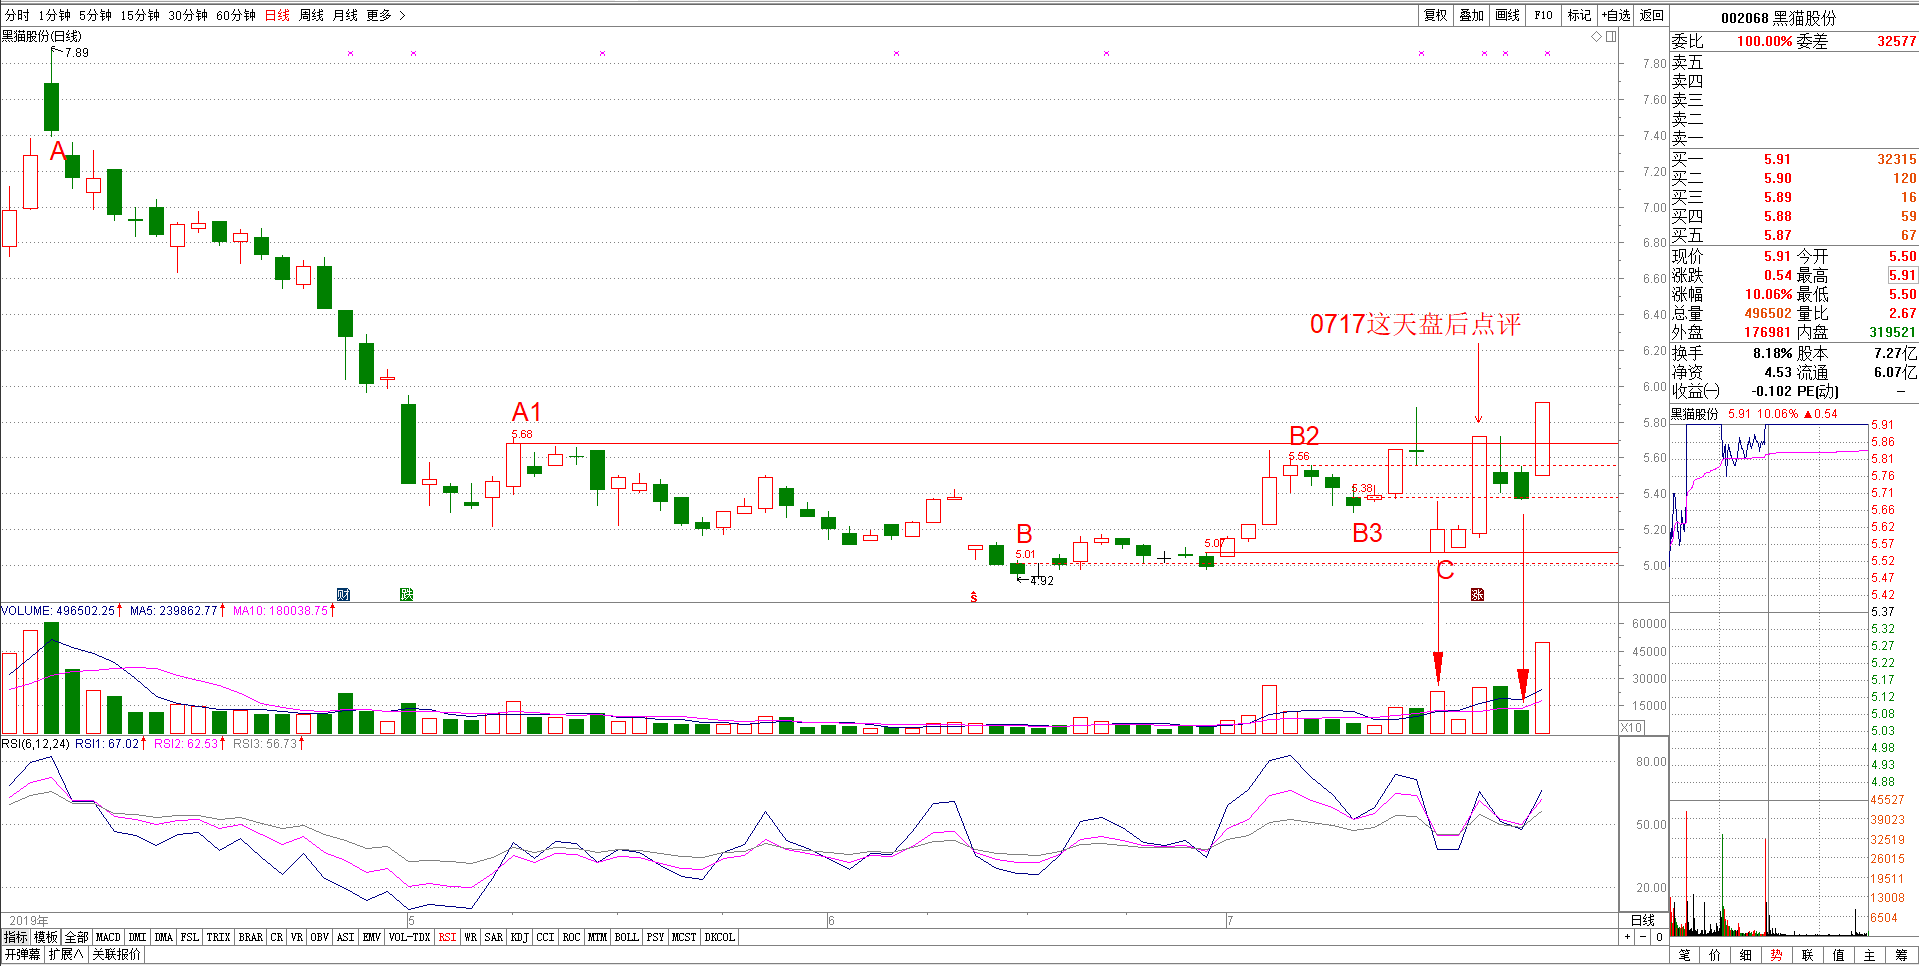The image size is (1919, 966).
Task: Switch indicator to OBV
Action: (x=319, y=937)
